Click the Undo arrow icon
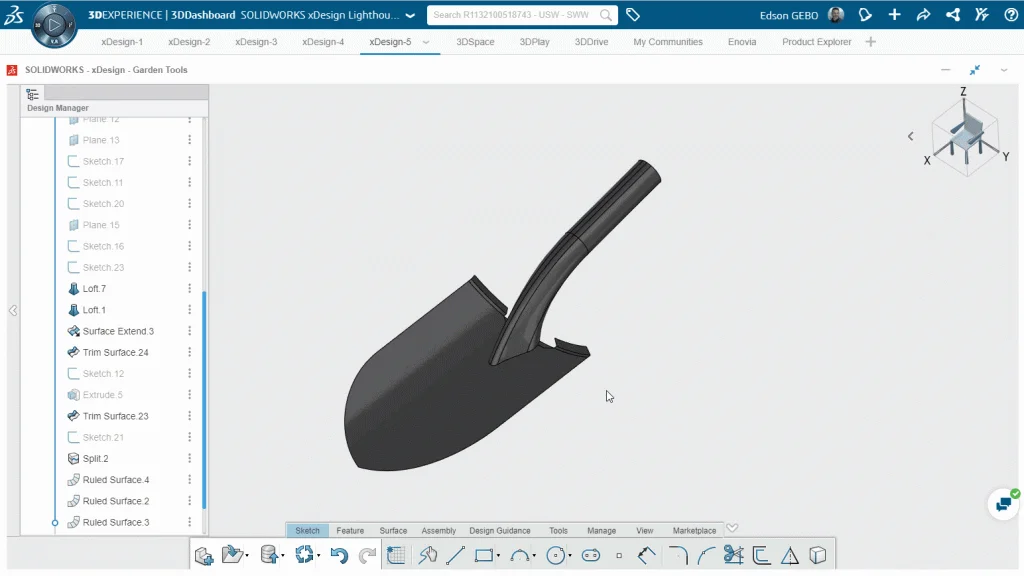 (339, 555)
